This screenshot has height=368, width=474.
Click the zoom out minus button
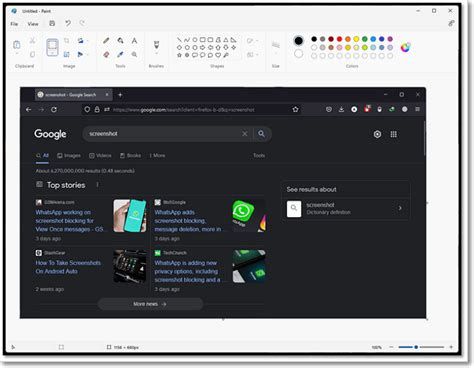(391, 347)
